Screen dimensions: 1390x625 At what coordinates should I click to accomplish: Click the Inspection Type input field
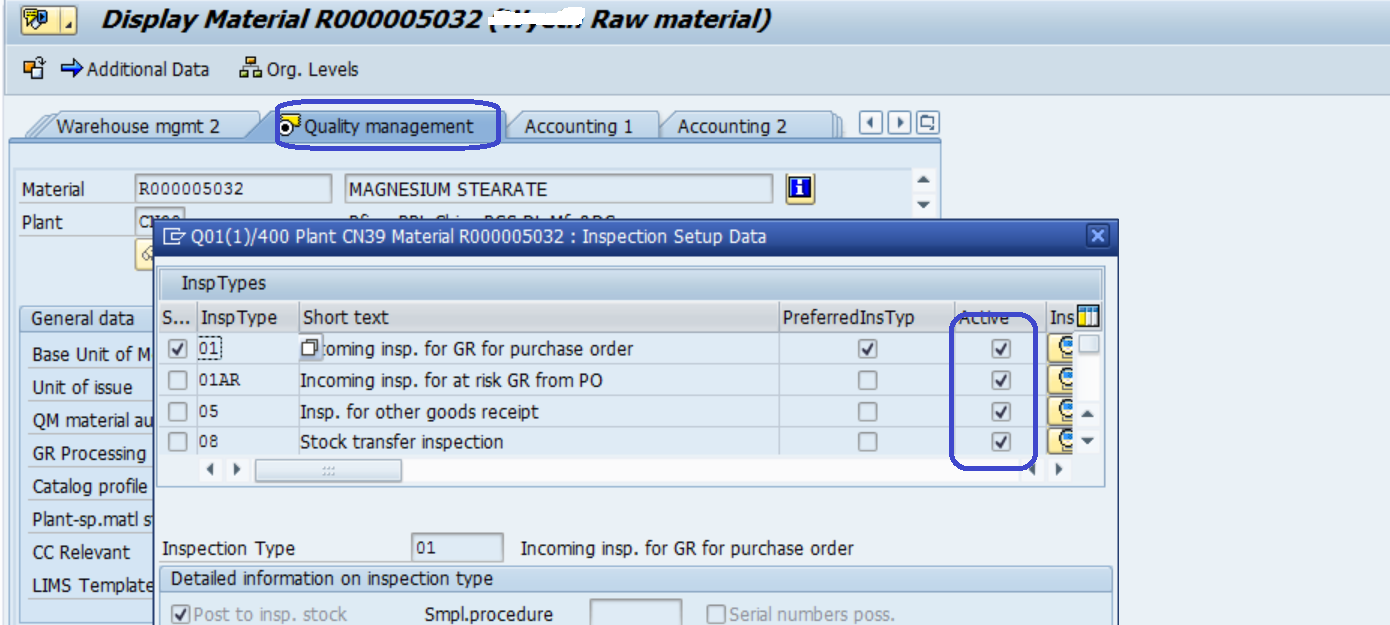coord(457,548)
